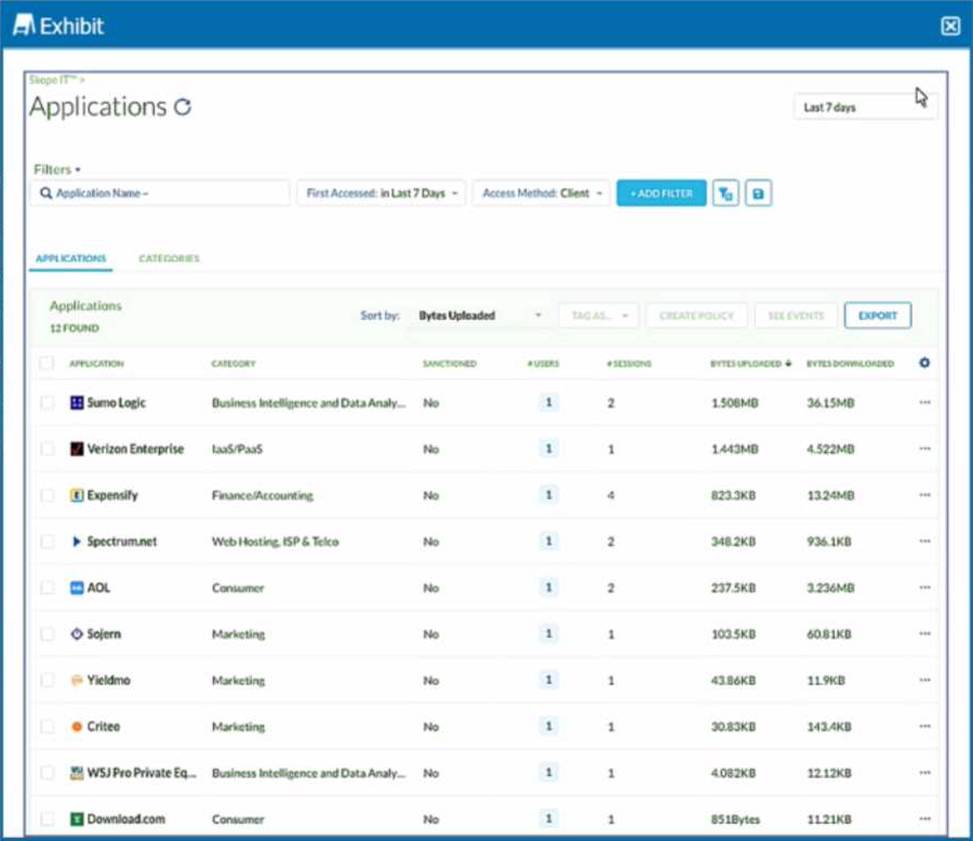Viewport: 973px width, 841px height.
Task: Sort by Bytes Uploaded column header
Action: tap(750, 364)
